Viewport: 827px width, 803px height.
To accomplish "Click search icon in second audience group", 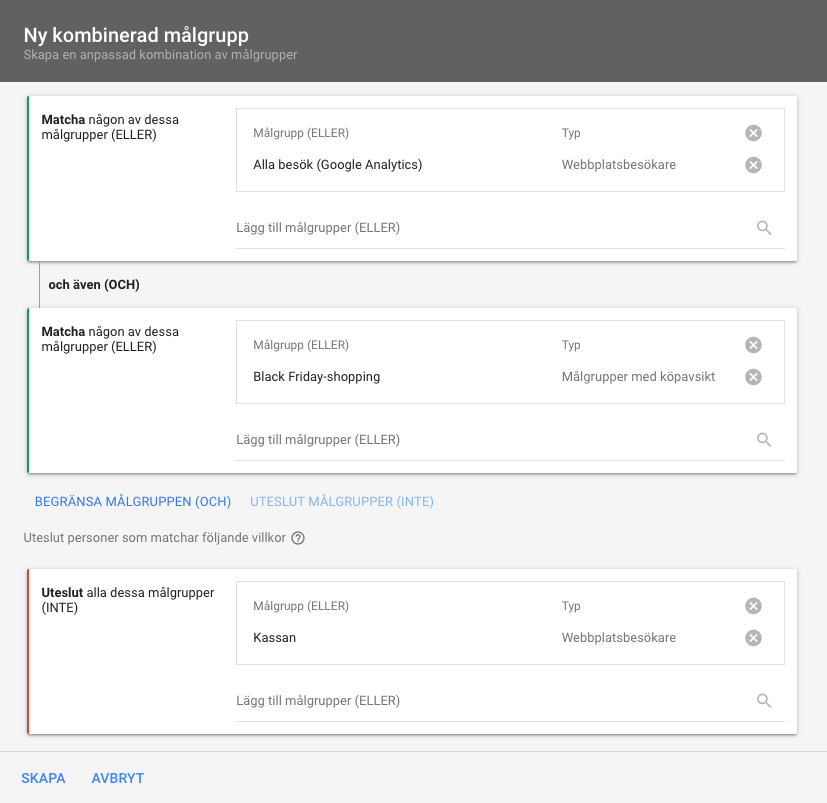I will pyautogui.click(x=764, y=440).
